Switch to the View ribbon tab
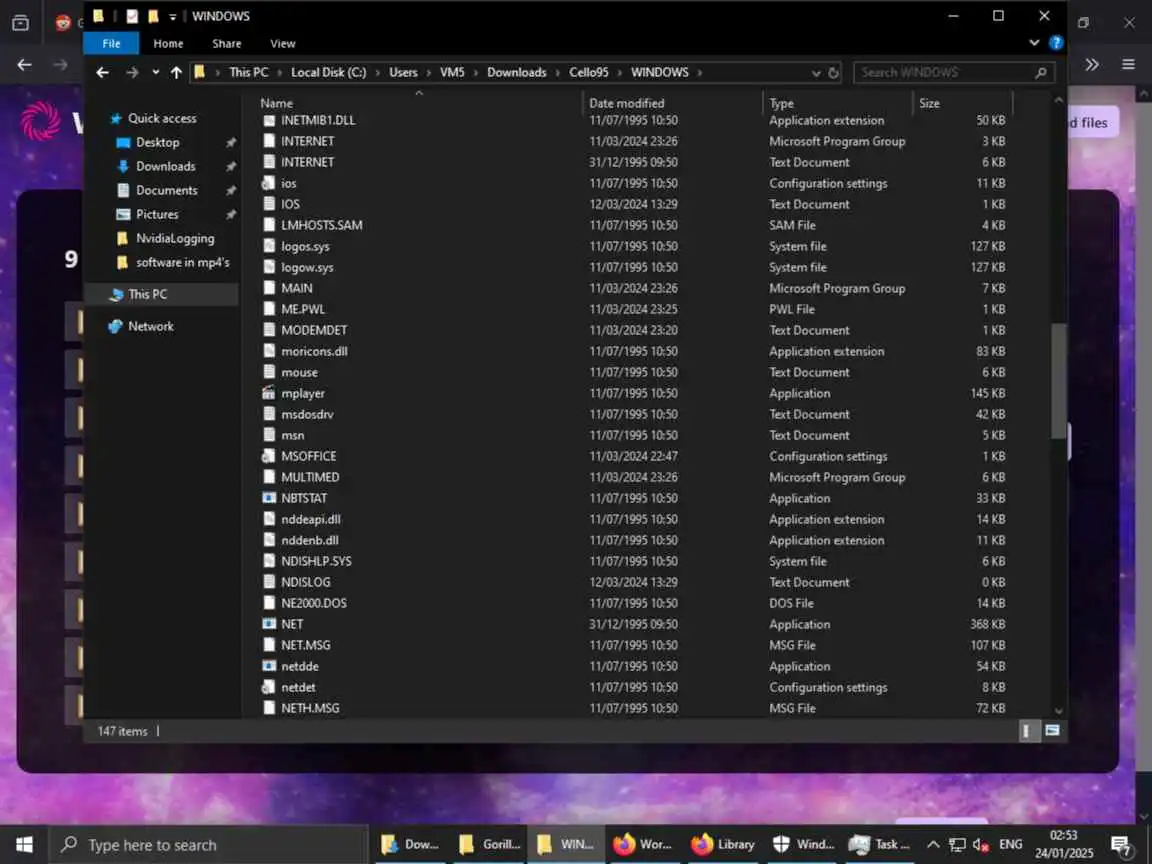Viewport: 1152px width, 864px height. coord(282,43)
